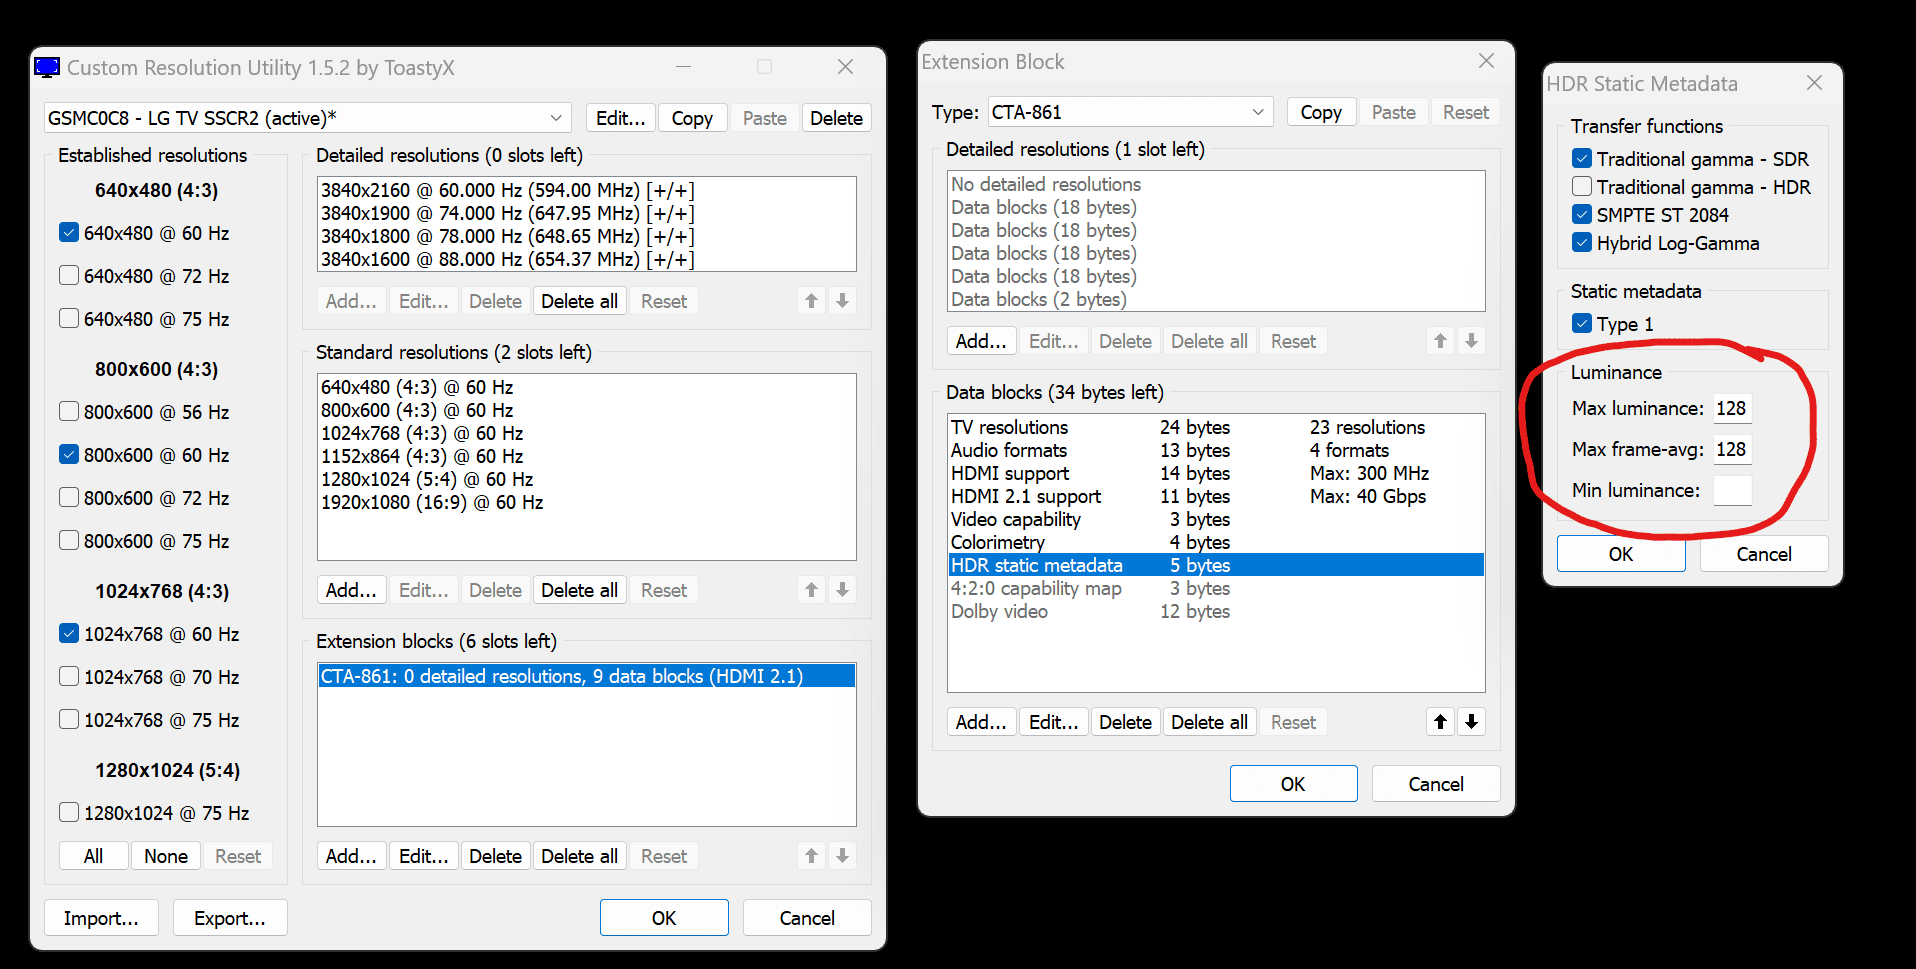Select HDR static metadata data block row
Image resolution: width=1916 pixels, height=969 pixels.
point(1216,565)
